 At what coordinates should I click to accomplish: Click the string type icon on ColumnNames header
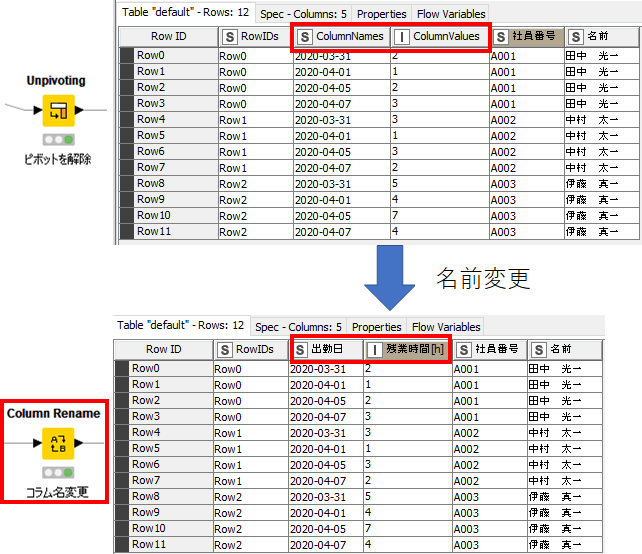tap(305, 37)
